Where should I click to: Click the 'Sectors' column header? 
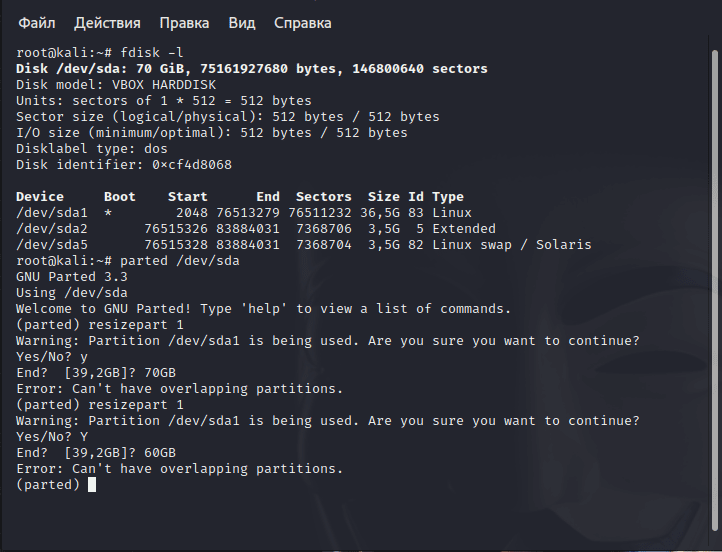(x=324, y=197)
